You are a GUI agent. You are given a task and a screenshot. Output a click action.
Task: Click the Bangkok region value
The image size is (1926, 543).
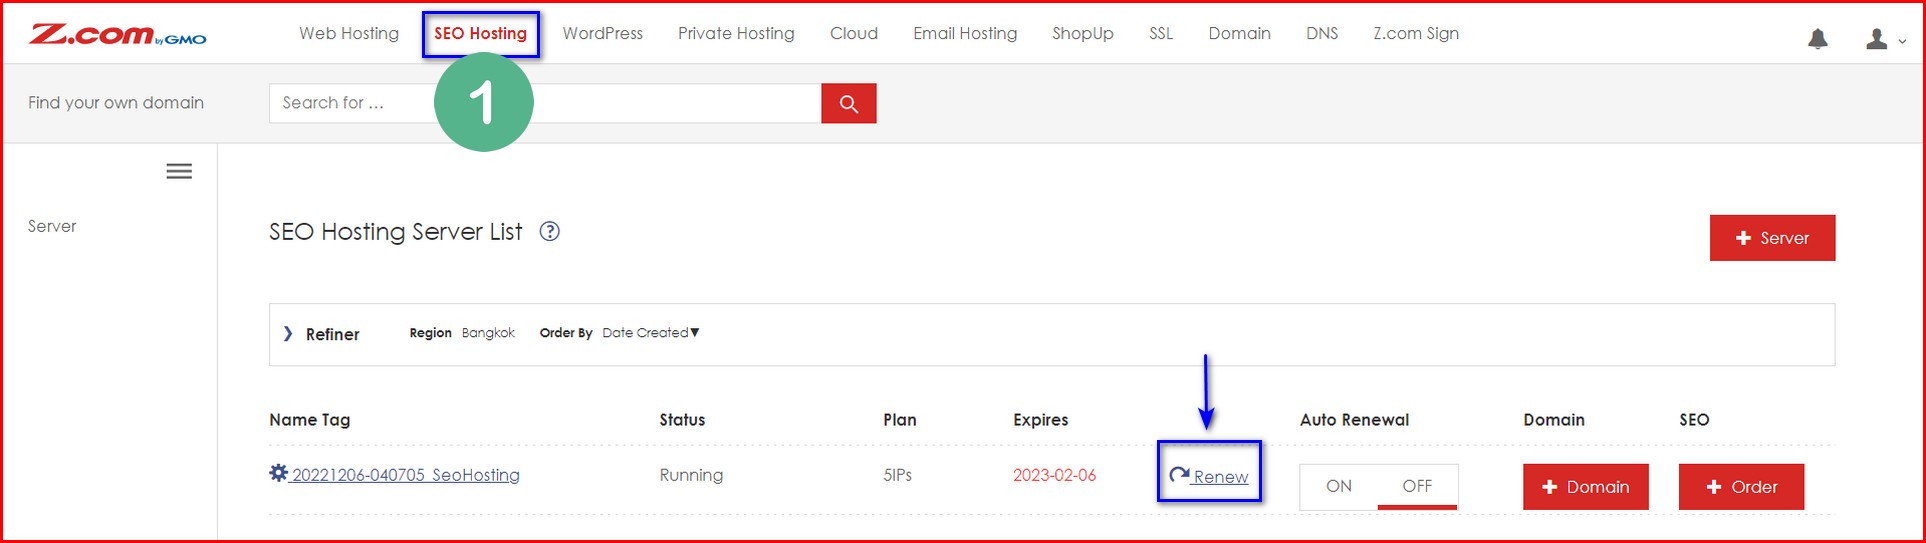[x=488, y=333]
